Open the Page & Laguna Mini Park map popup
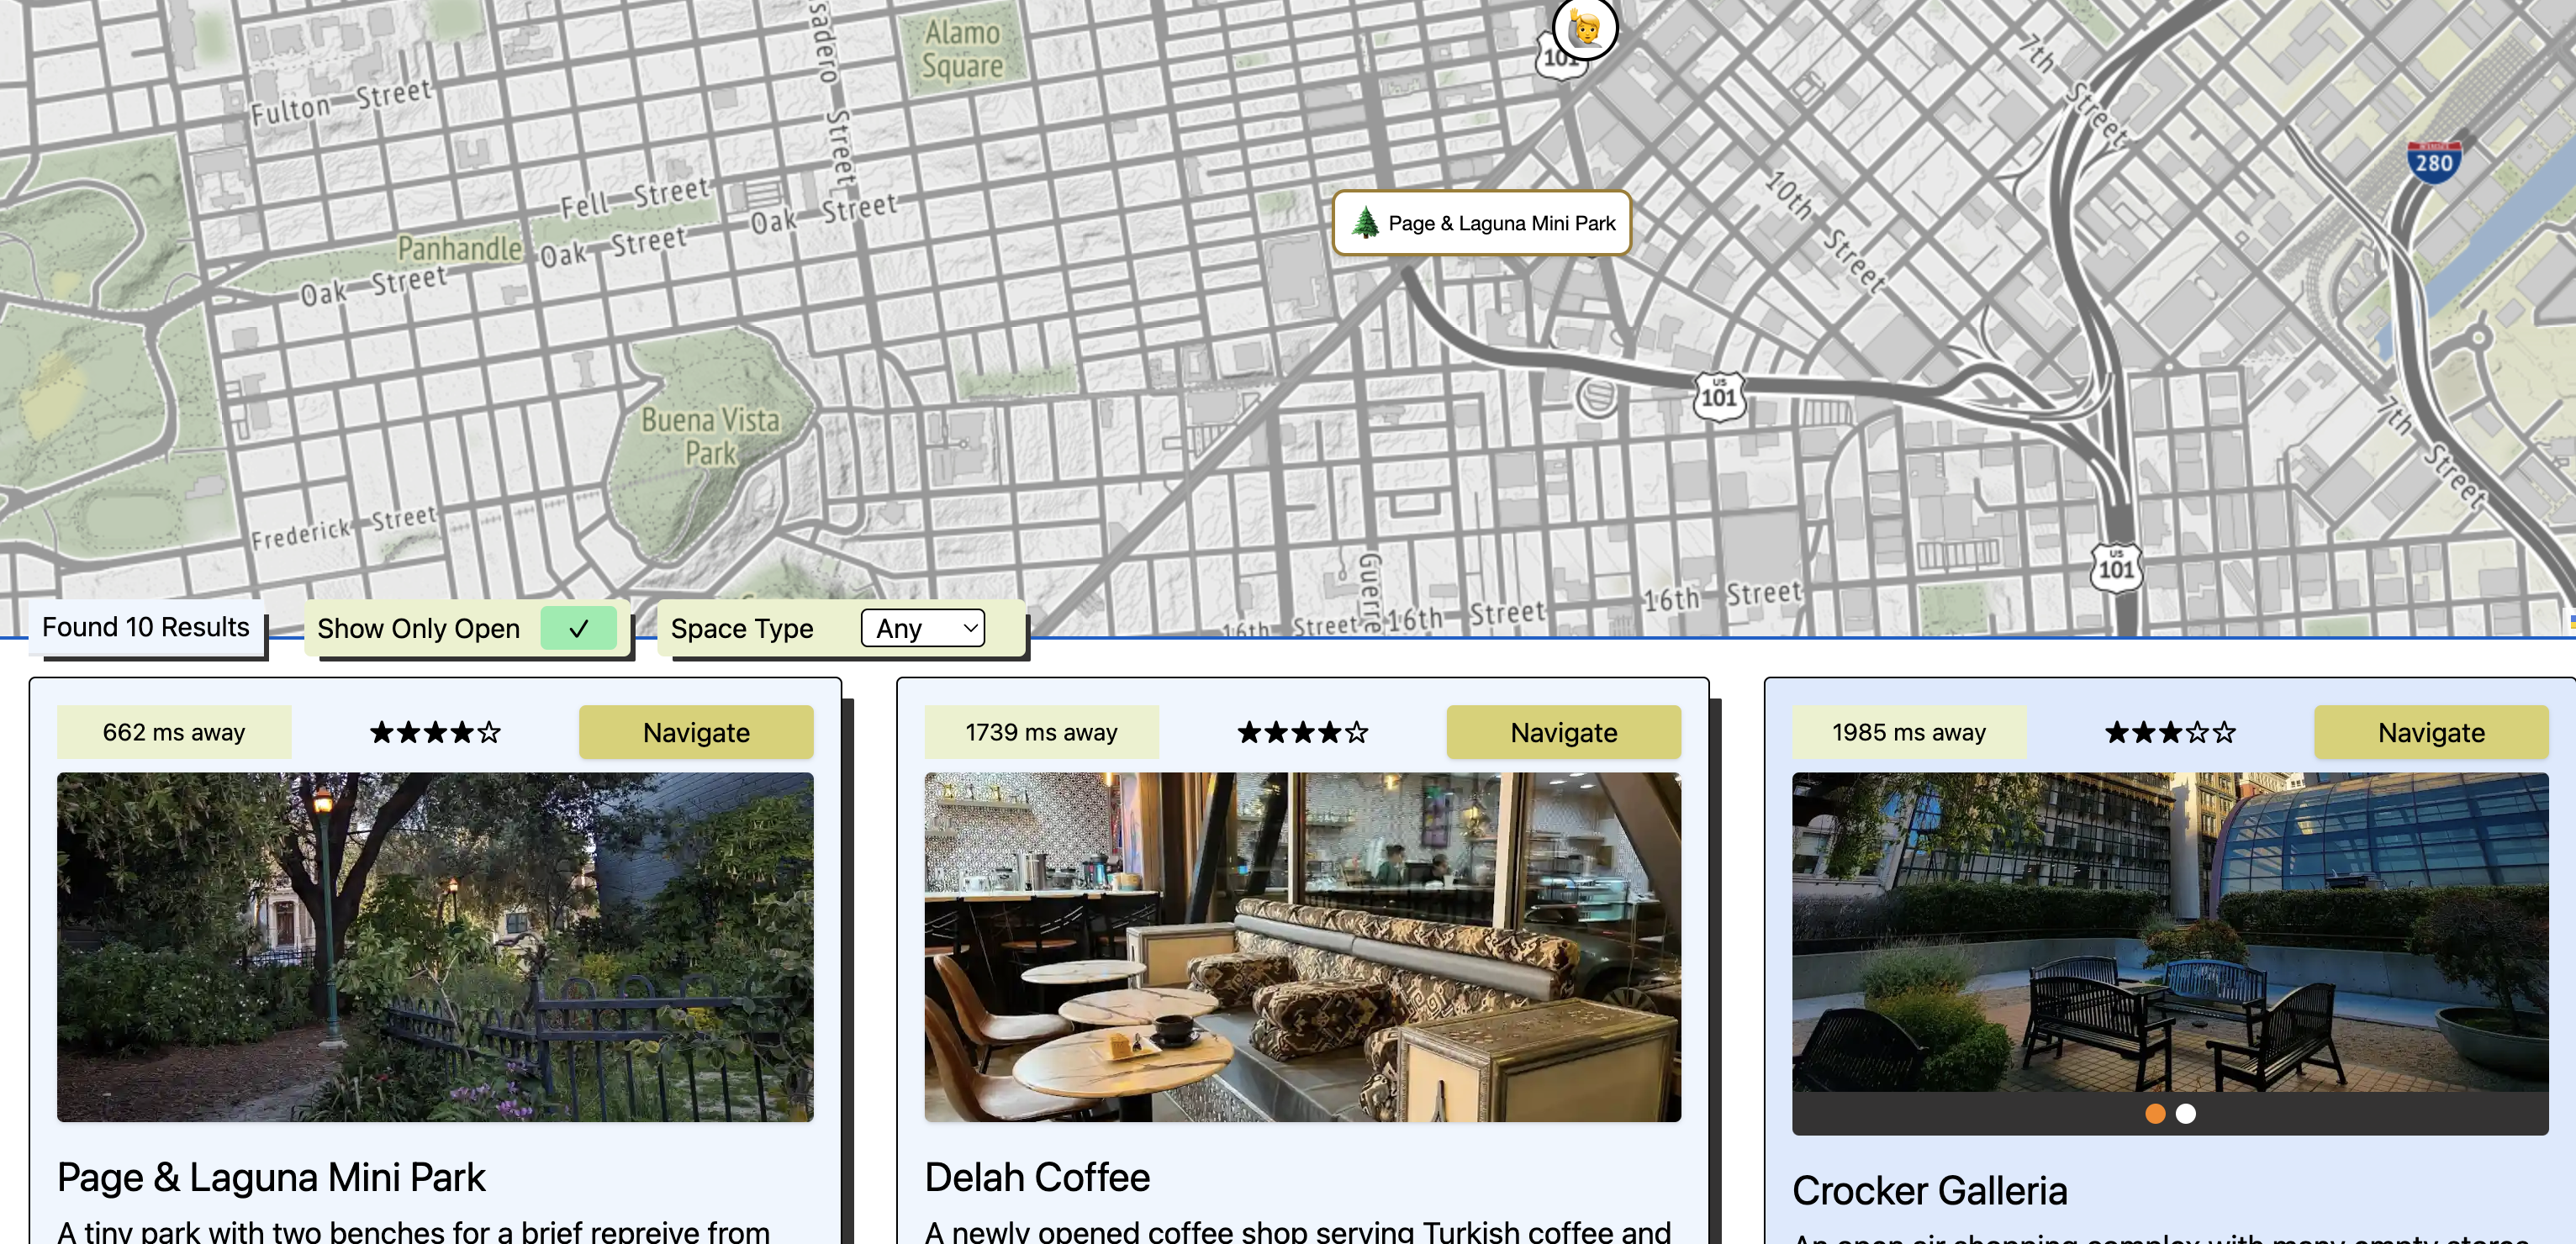The height and width of the screenshot is (1244, 2576). (x=1482, y=223)
